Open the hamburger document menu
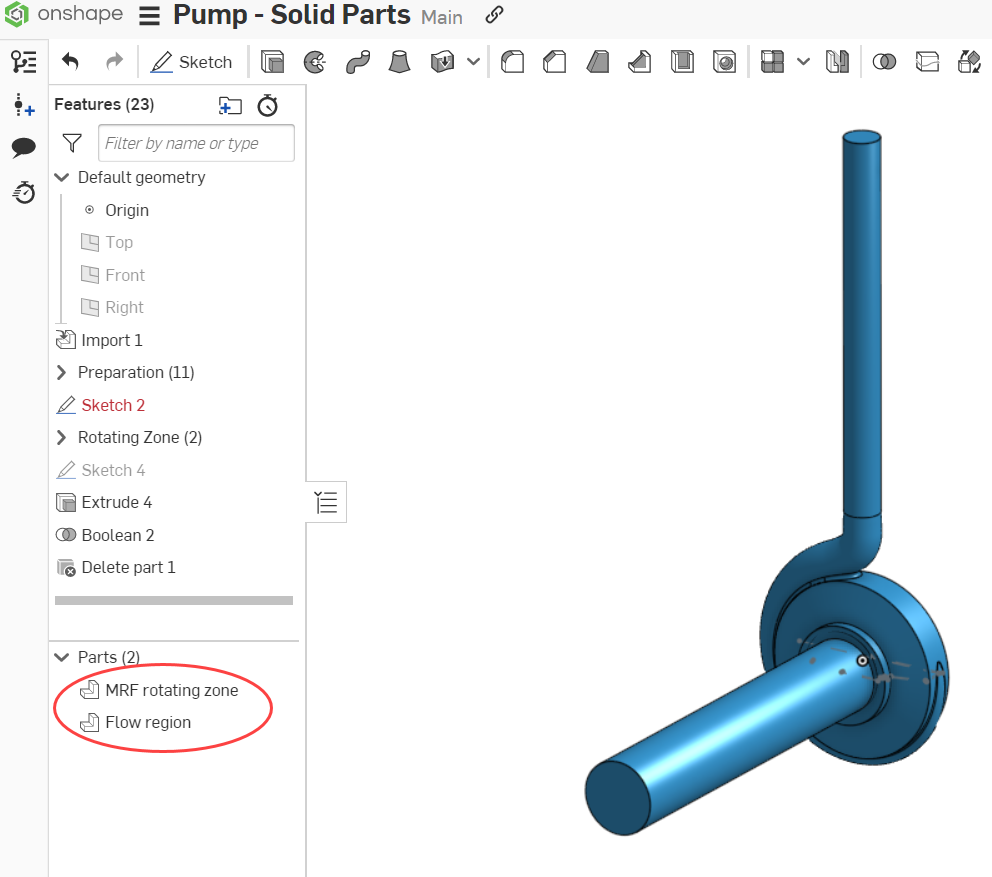The width and height of the screenshot is (992, 877). (x=149, y=15)
